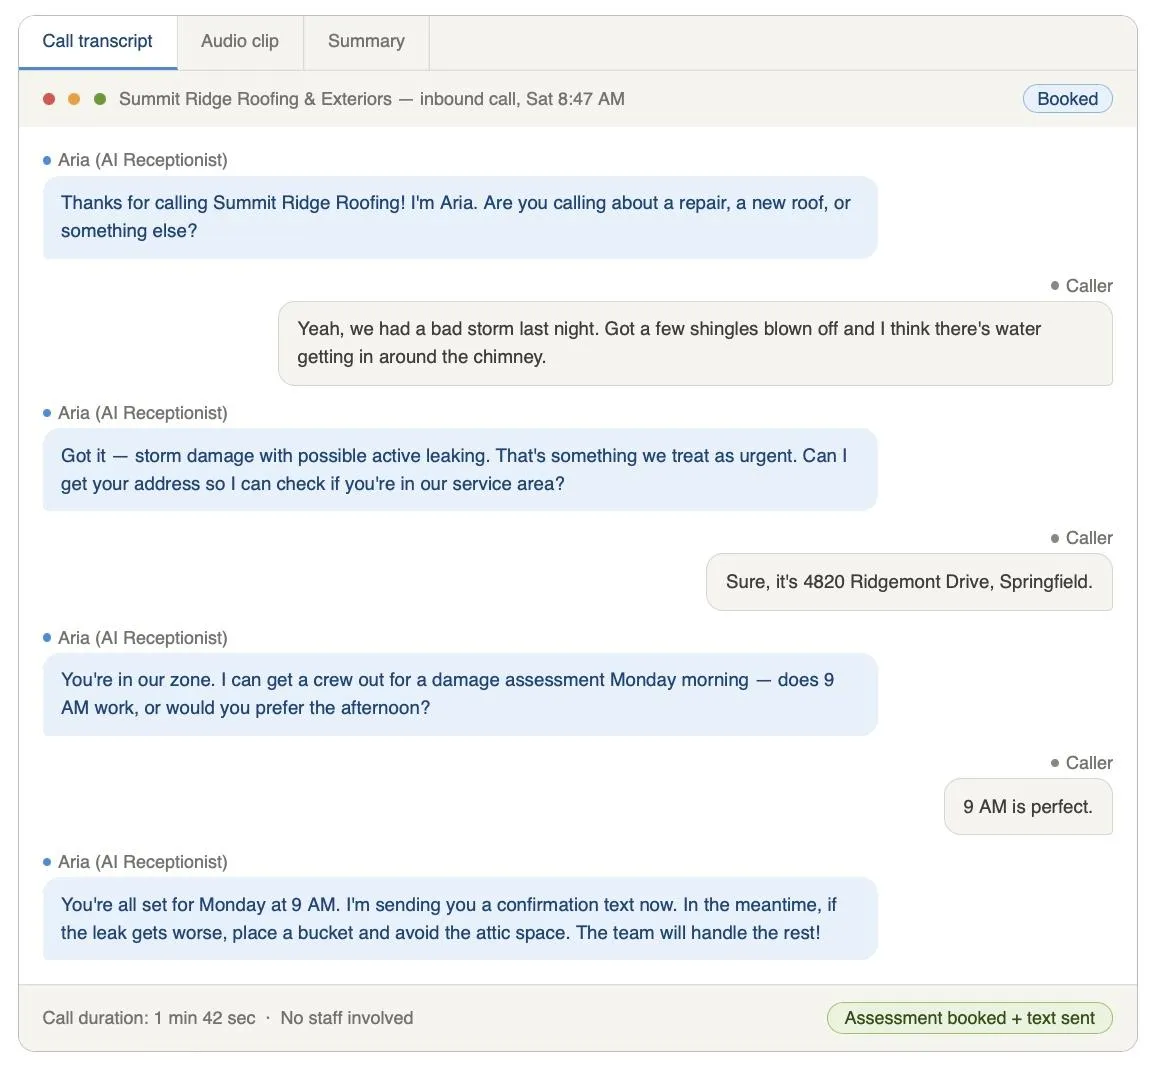Select the Call transcript tab

click(97, 41)
